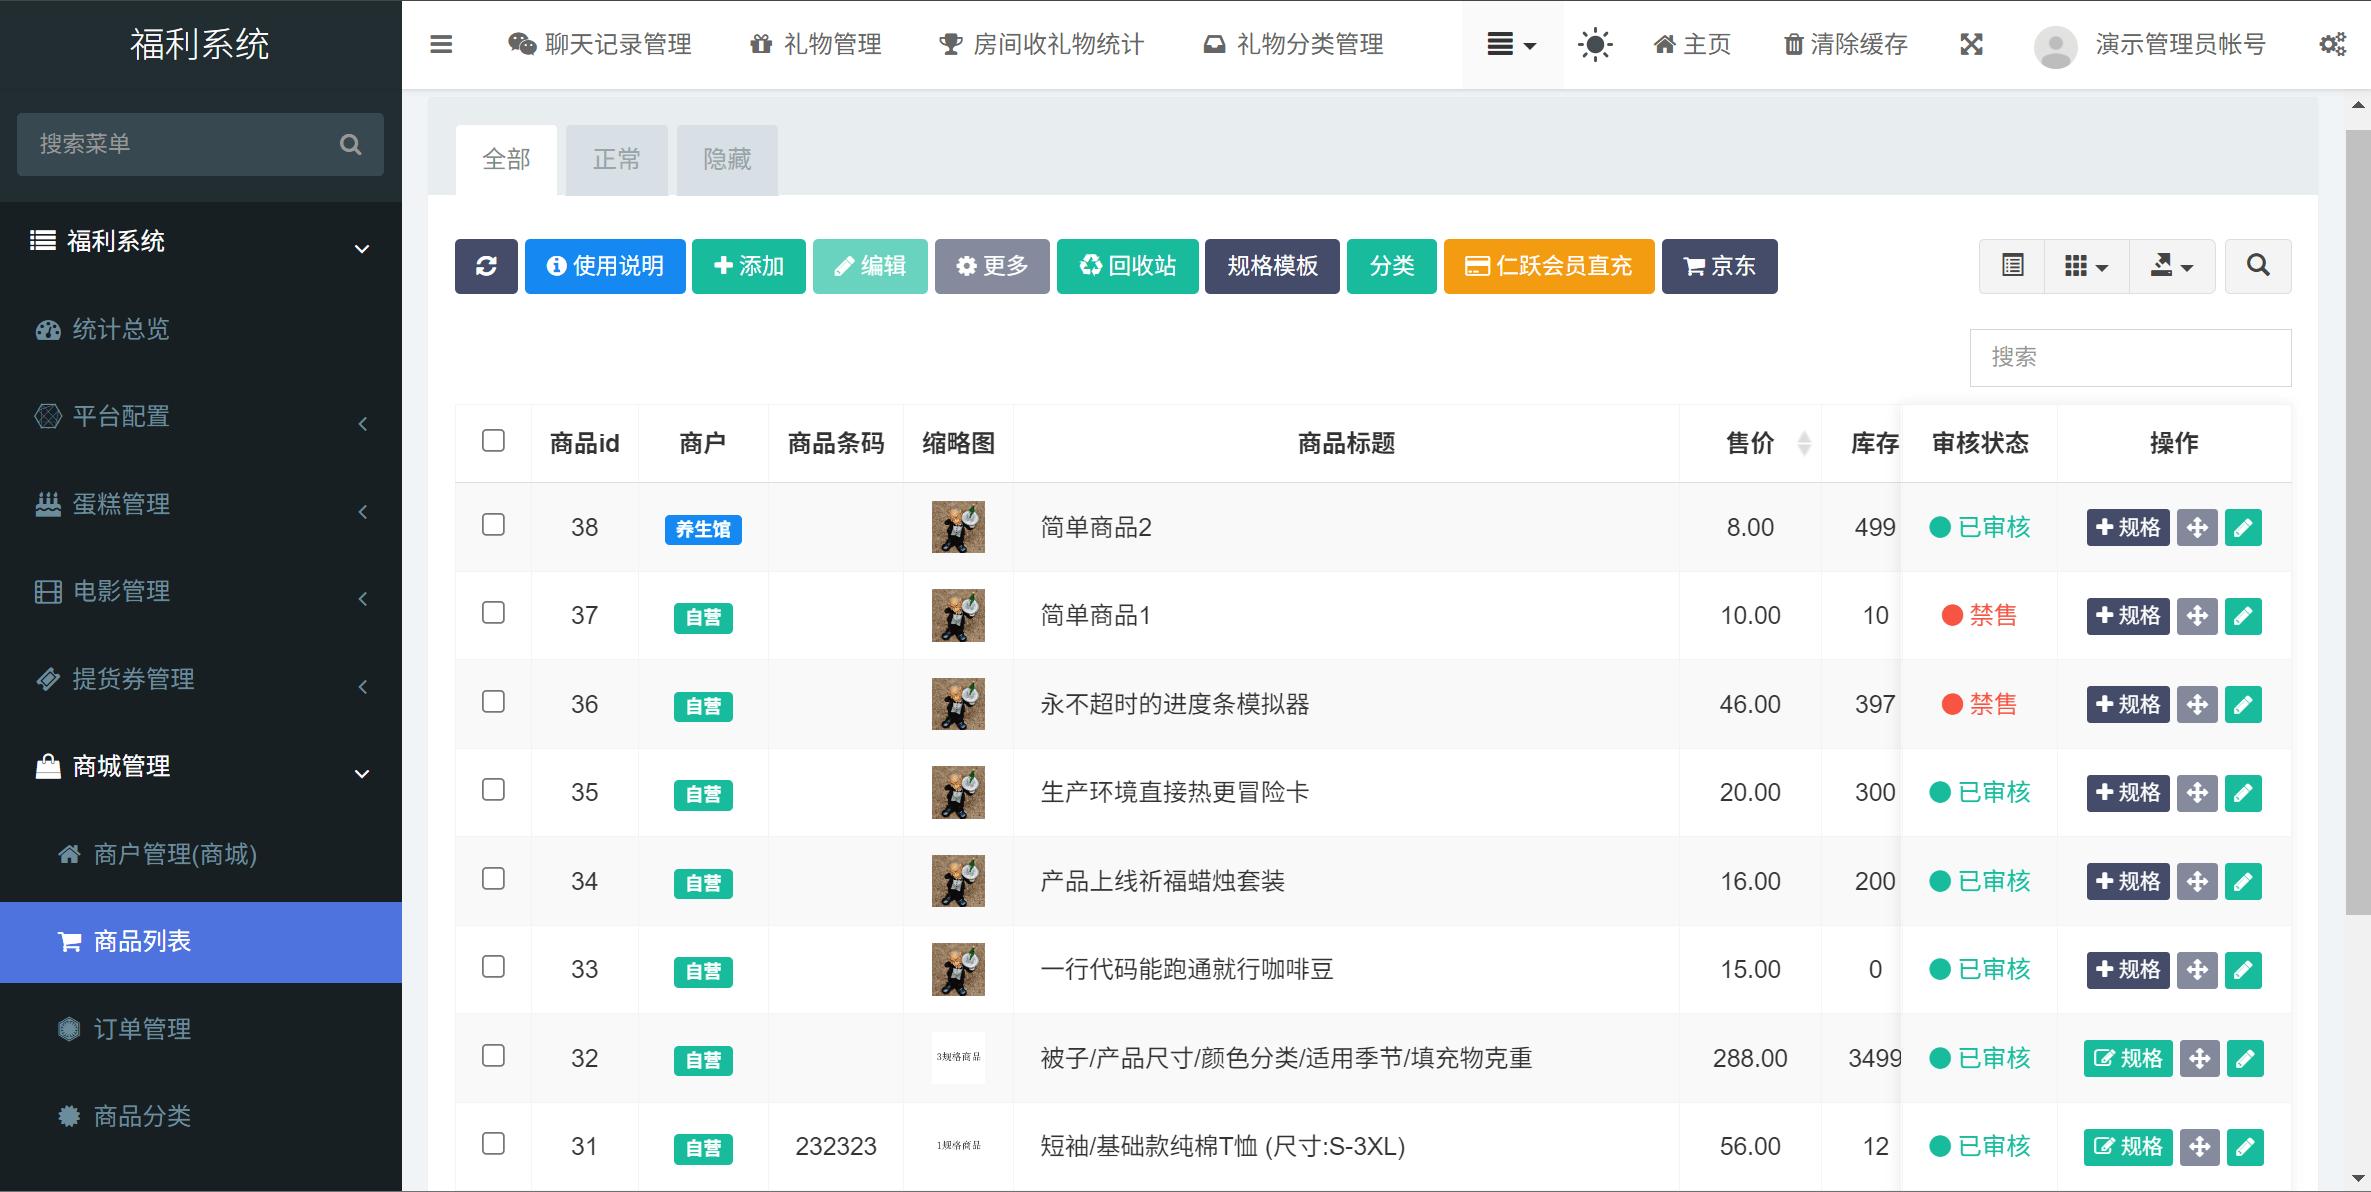Click the 仁跃会员直充 button
2371x1192 pixels.
pyautogui.click(x=1549, y=266)
